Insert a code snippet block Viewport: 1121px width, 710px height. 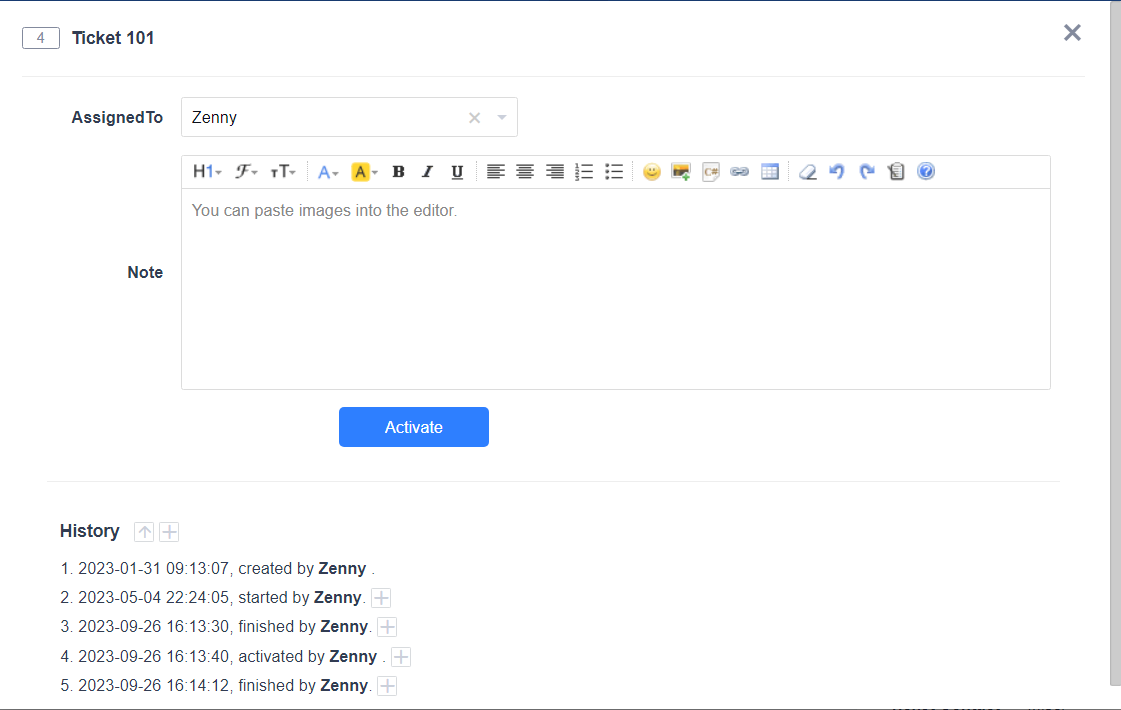[x=711, y=172]
